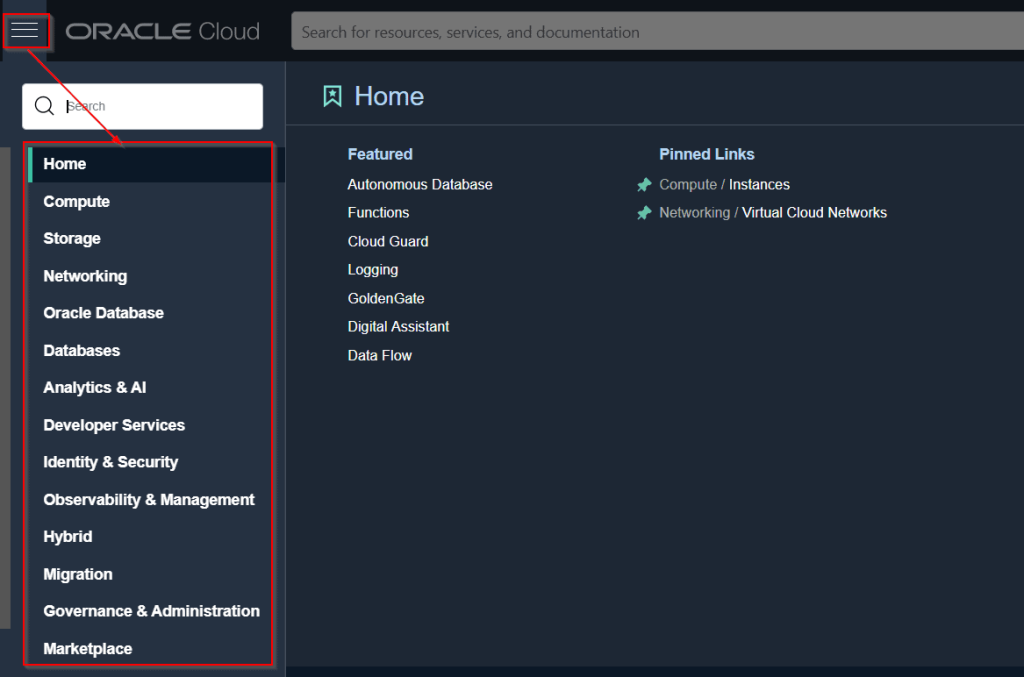The image size is (1024, 677).
Task: Open Cloud Guard from Featured
Action: [x=388, y=241]
